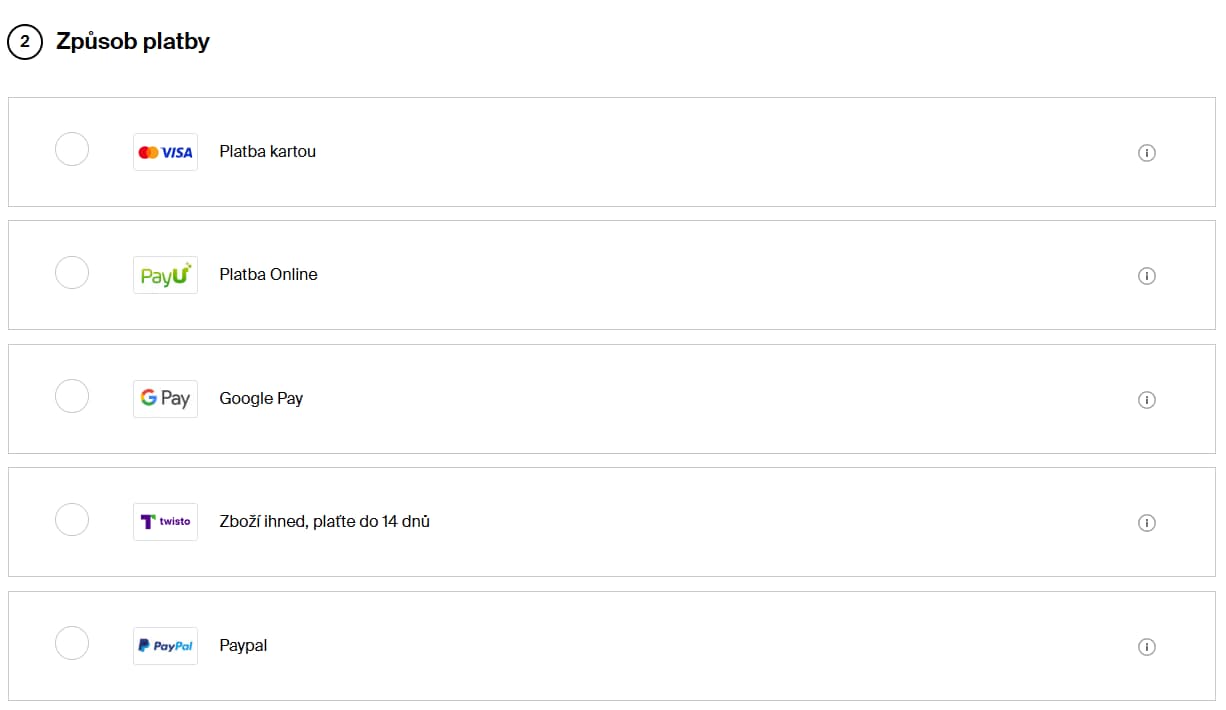
Task: Click the PayPal logo
Action: [x=165, y=646]
